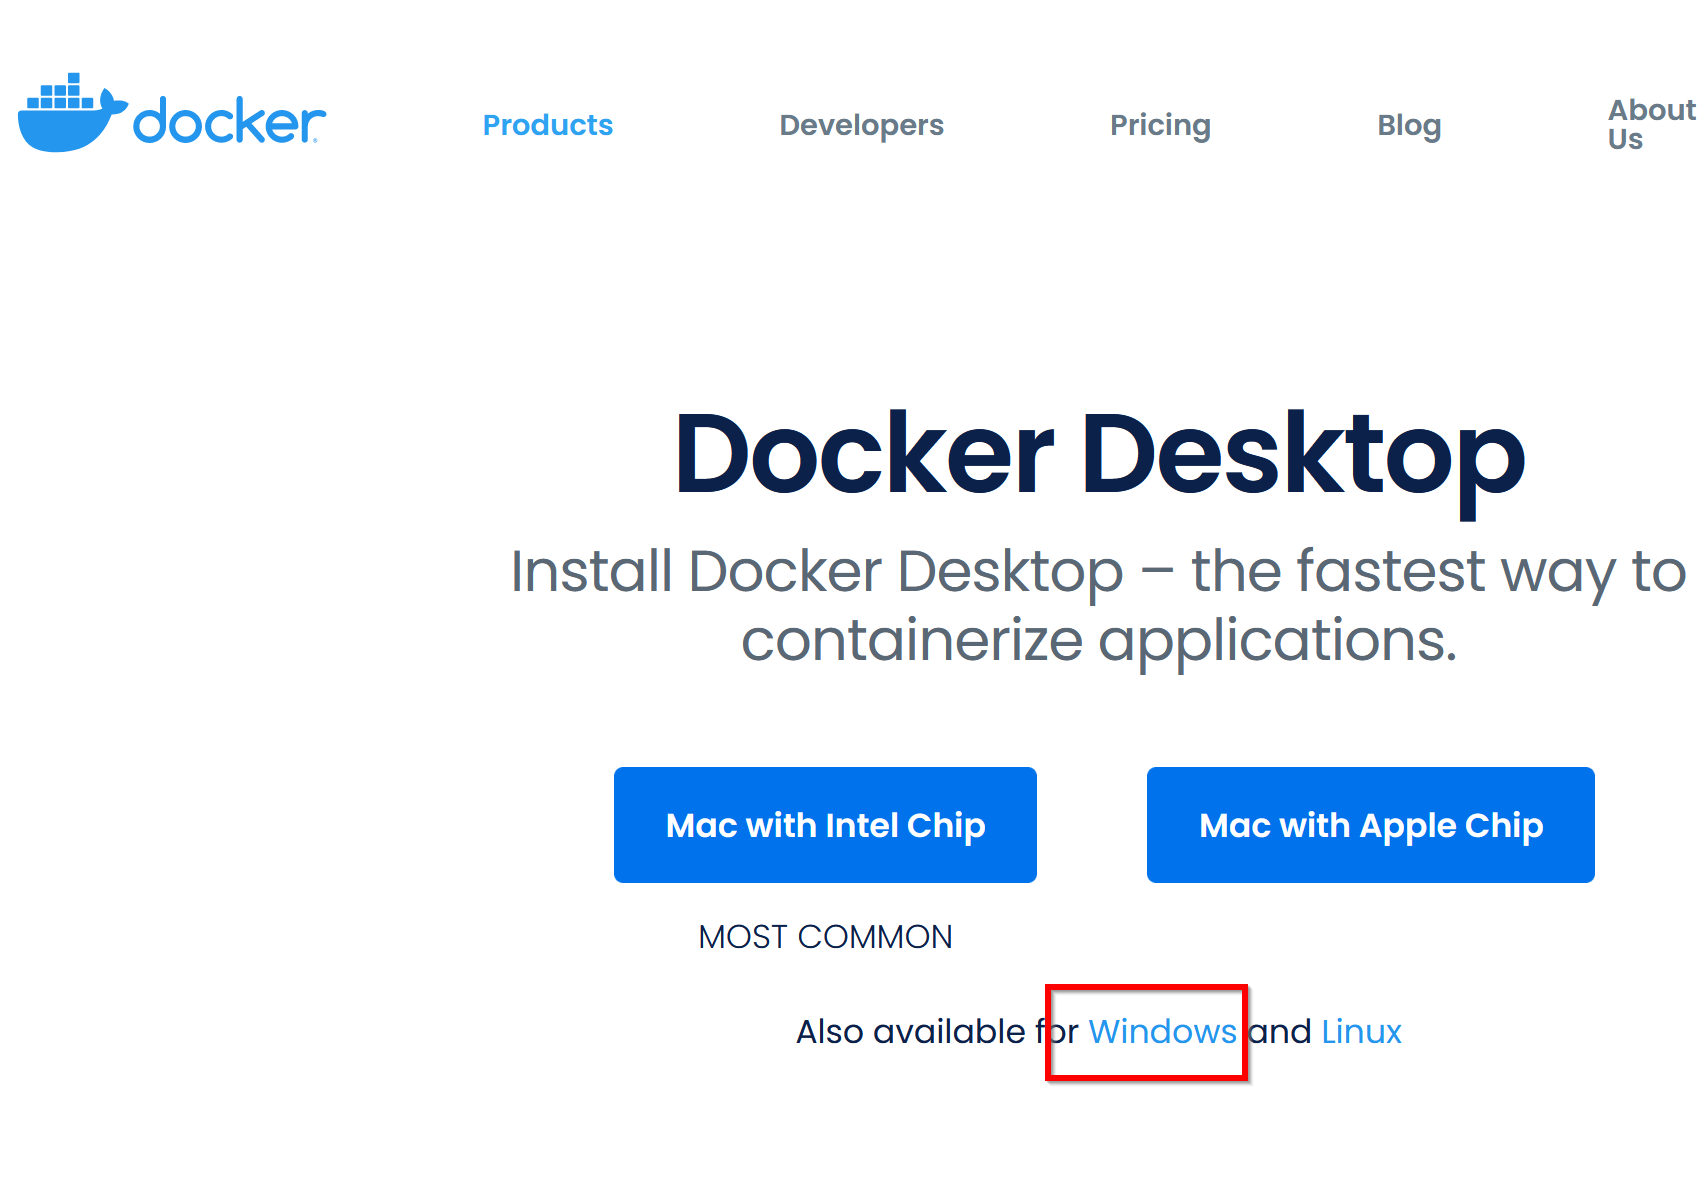Download for Mac with Apple Chip
The width and height of the screenshot is (1702, 1192).
click(1370, 825)
